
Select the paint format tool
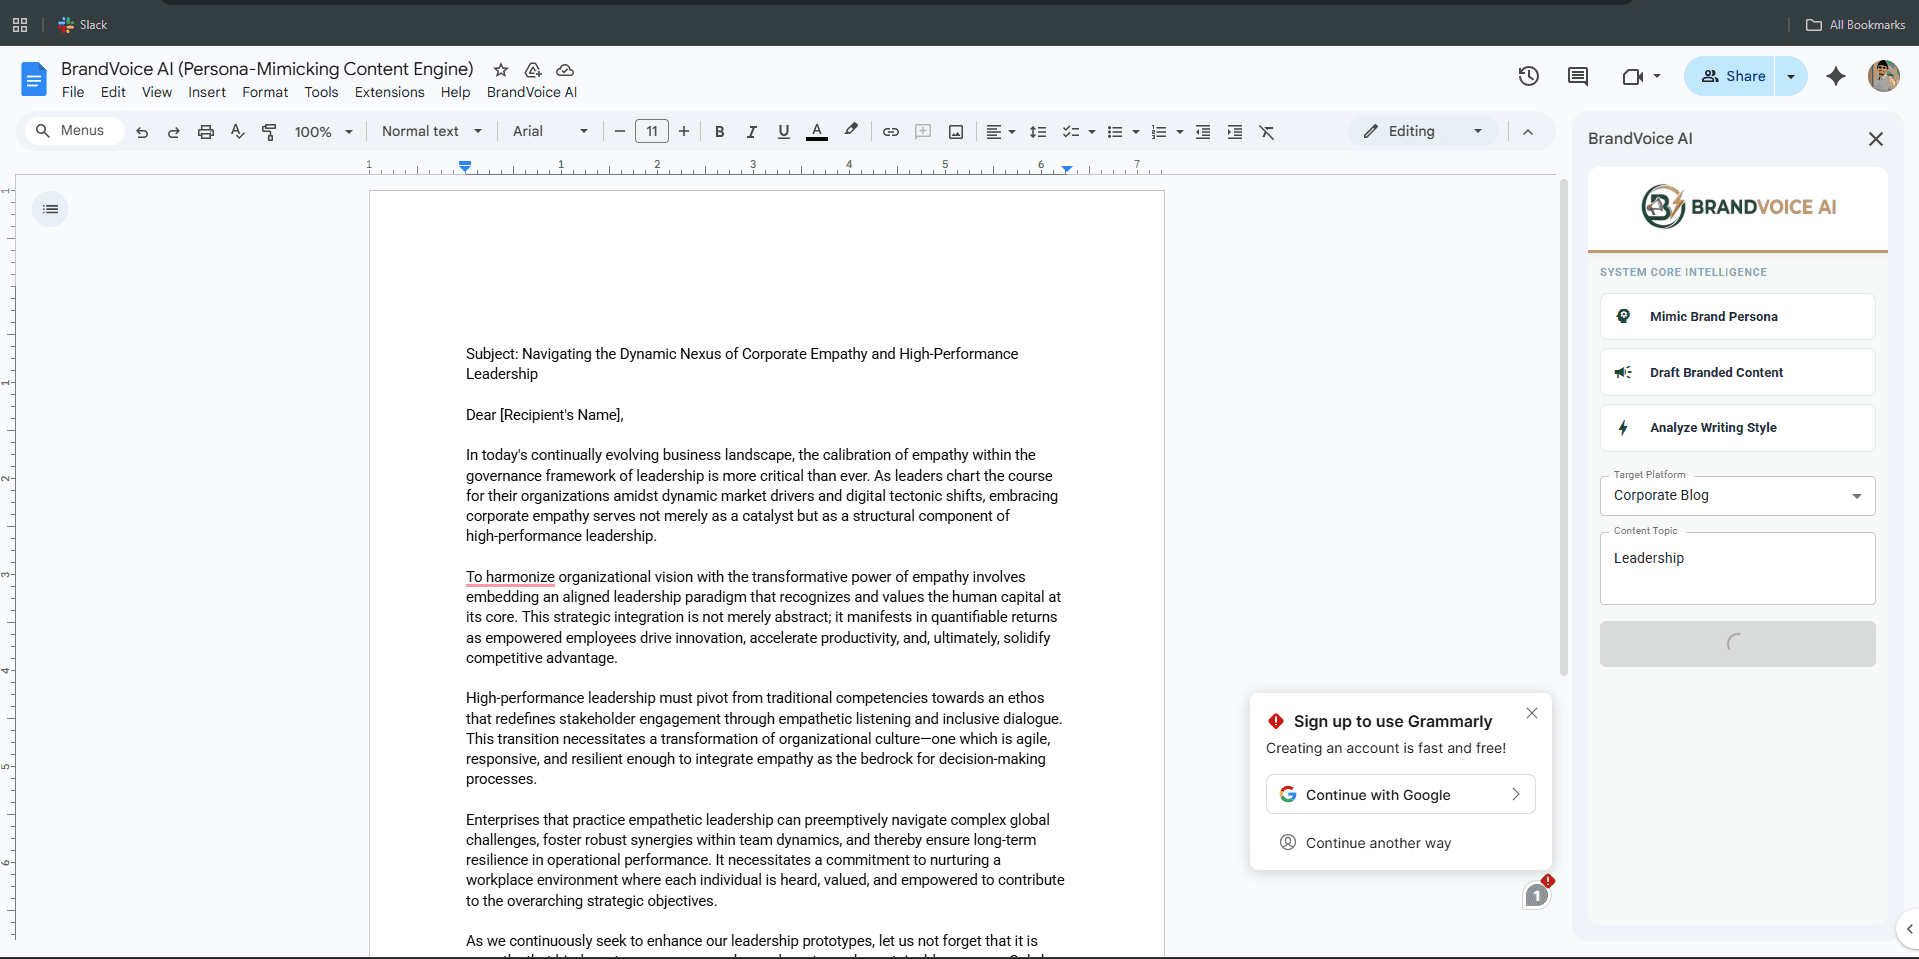(269, 132)
